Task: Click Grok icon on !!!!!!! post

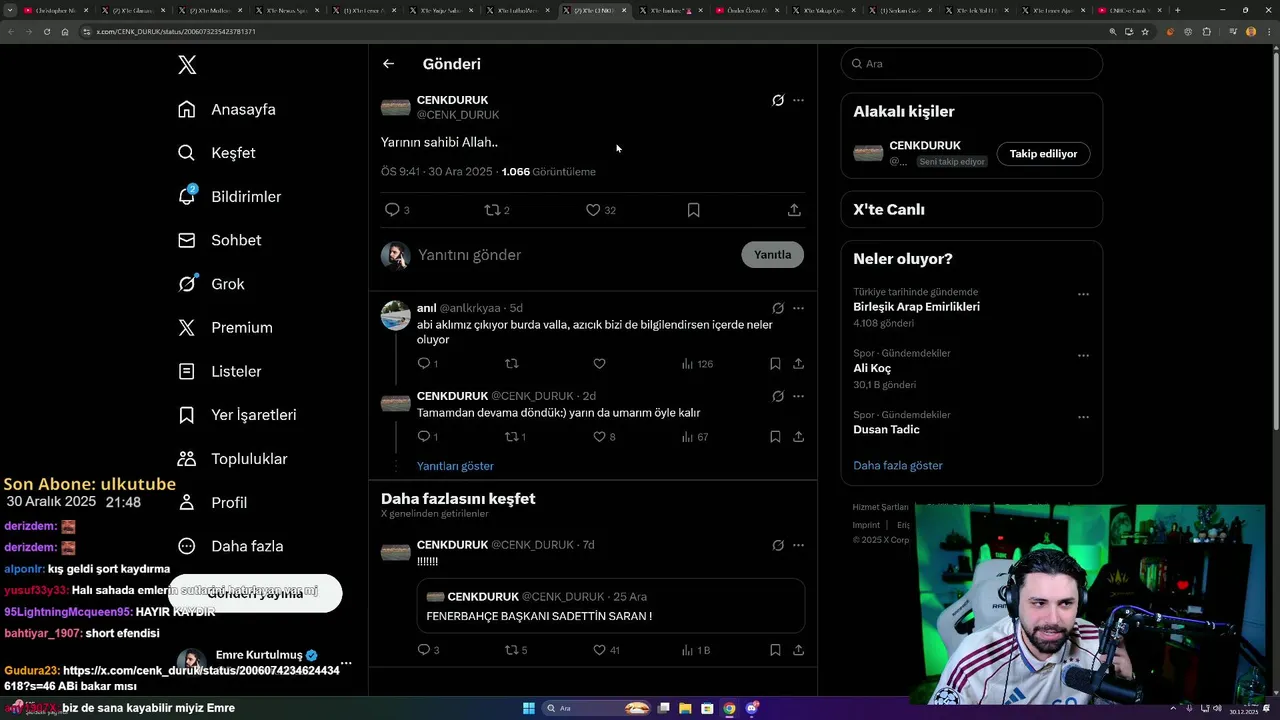Action: [778, 545]
